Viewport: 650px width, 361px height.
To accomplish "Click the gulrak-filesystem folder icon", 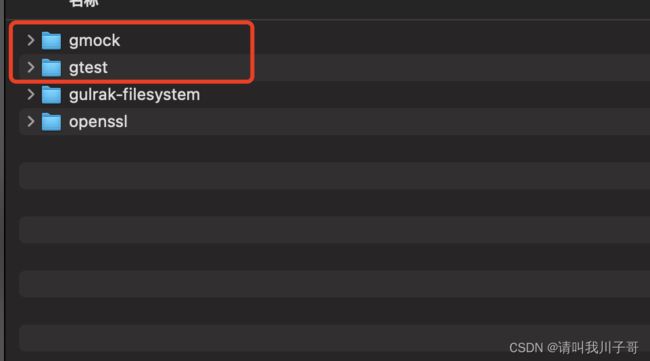I will pos(51,95).
